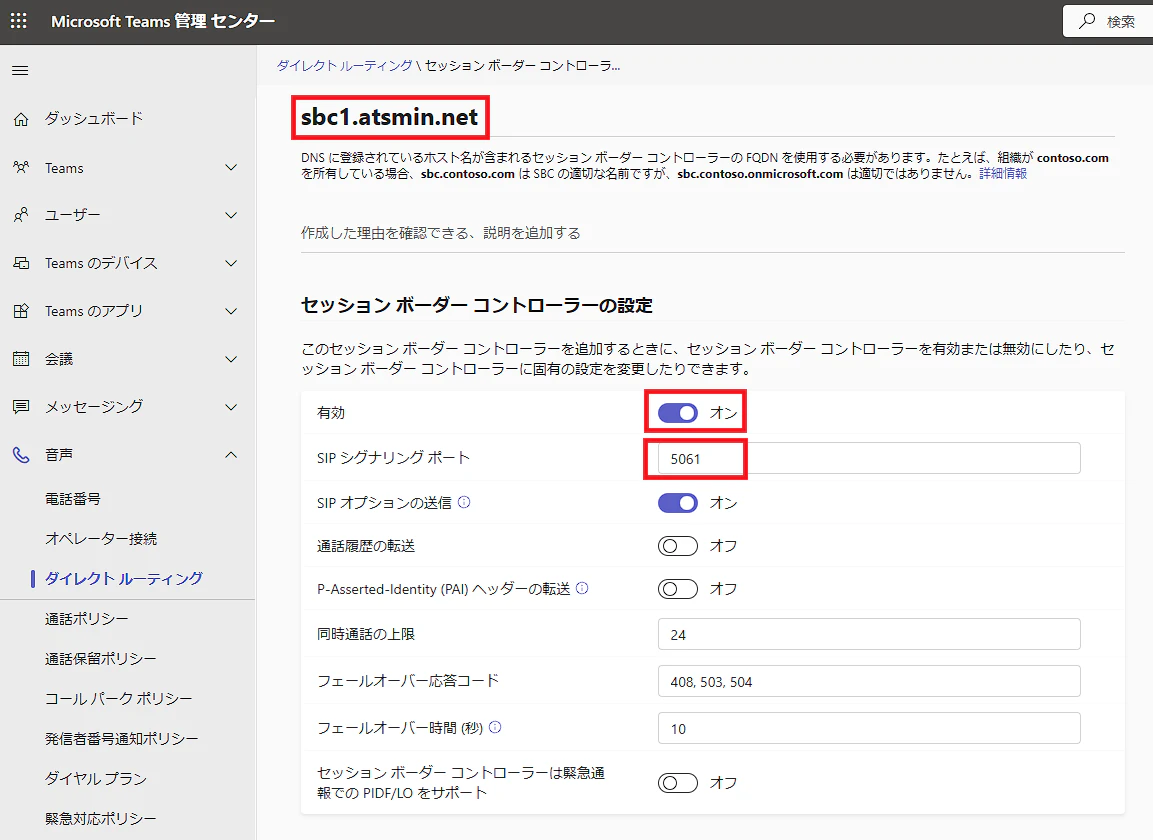This screenshot has width=1153, height=840.
Task: Click the Teams のアプリ icon
Action: click(21, 311)
